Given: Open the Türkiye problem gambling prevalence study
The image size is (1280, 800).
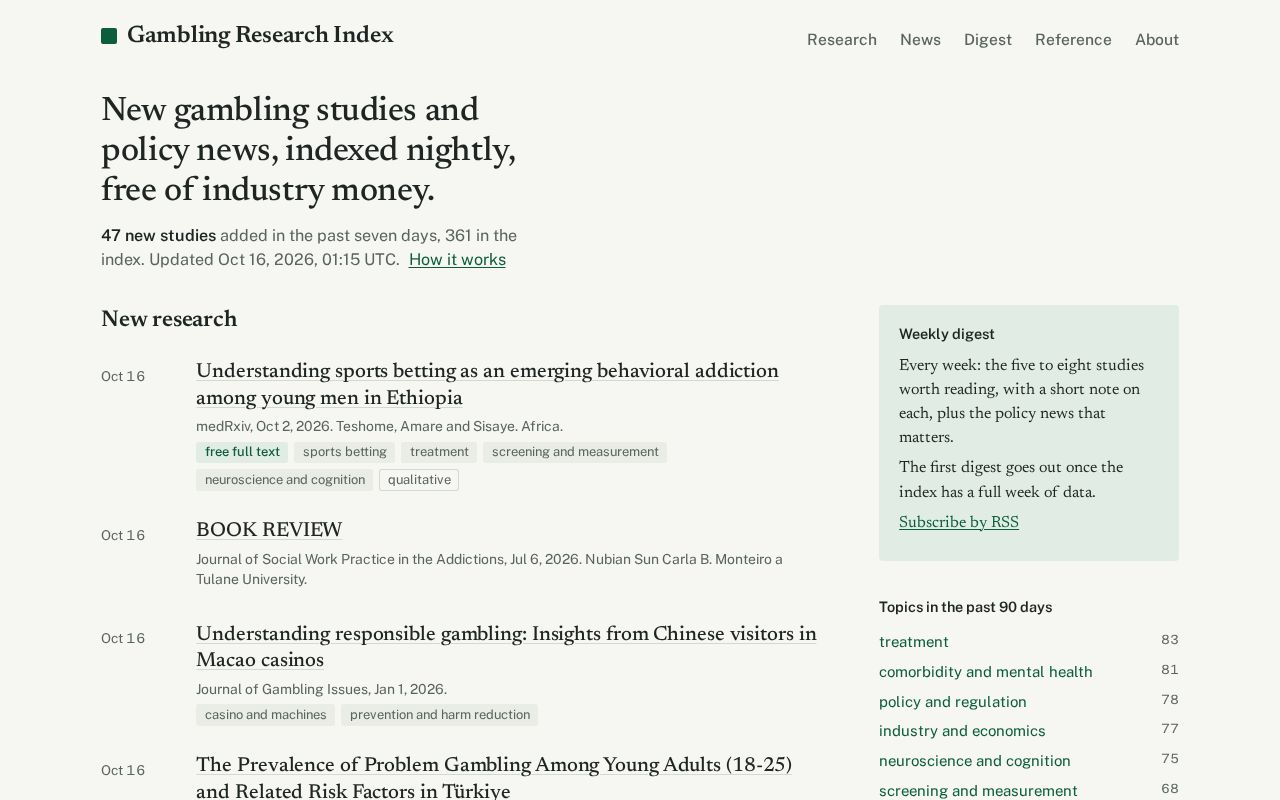Looking at the screenshot, I should point(494,778).
